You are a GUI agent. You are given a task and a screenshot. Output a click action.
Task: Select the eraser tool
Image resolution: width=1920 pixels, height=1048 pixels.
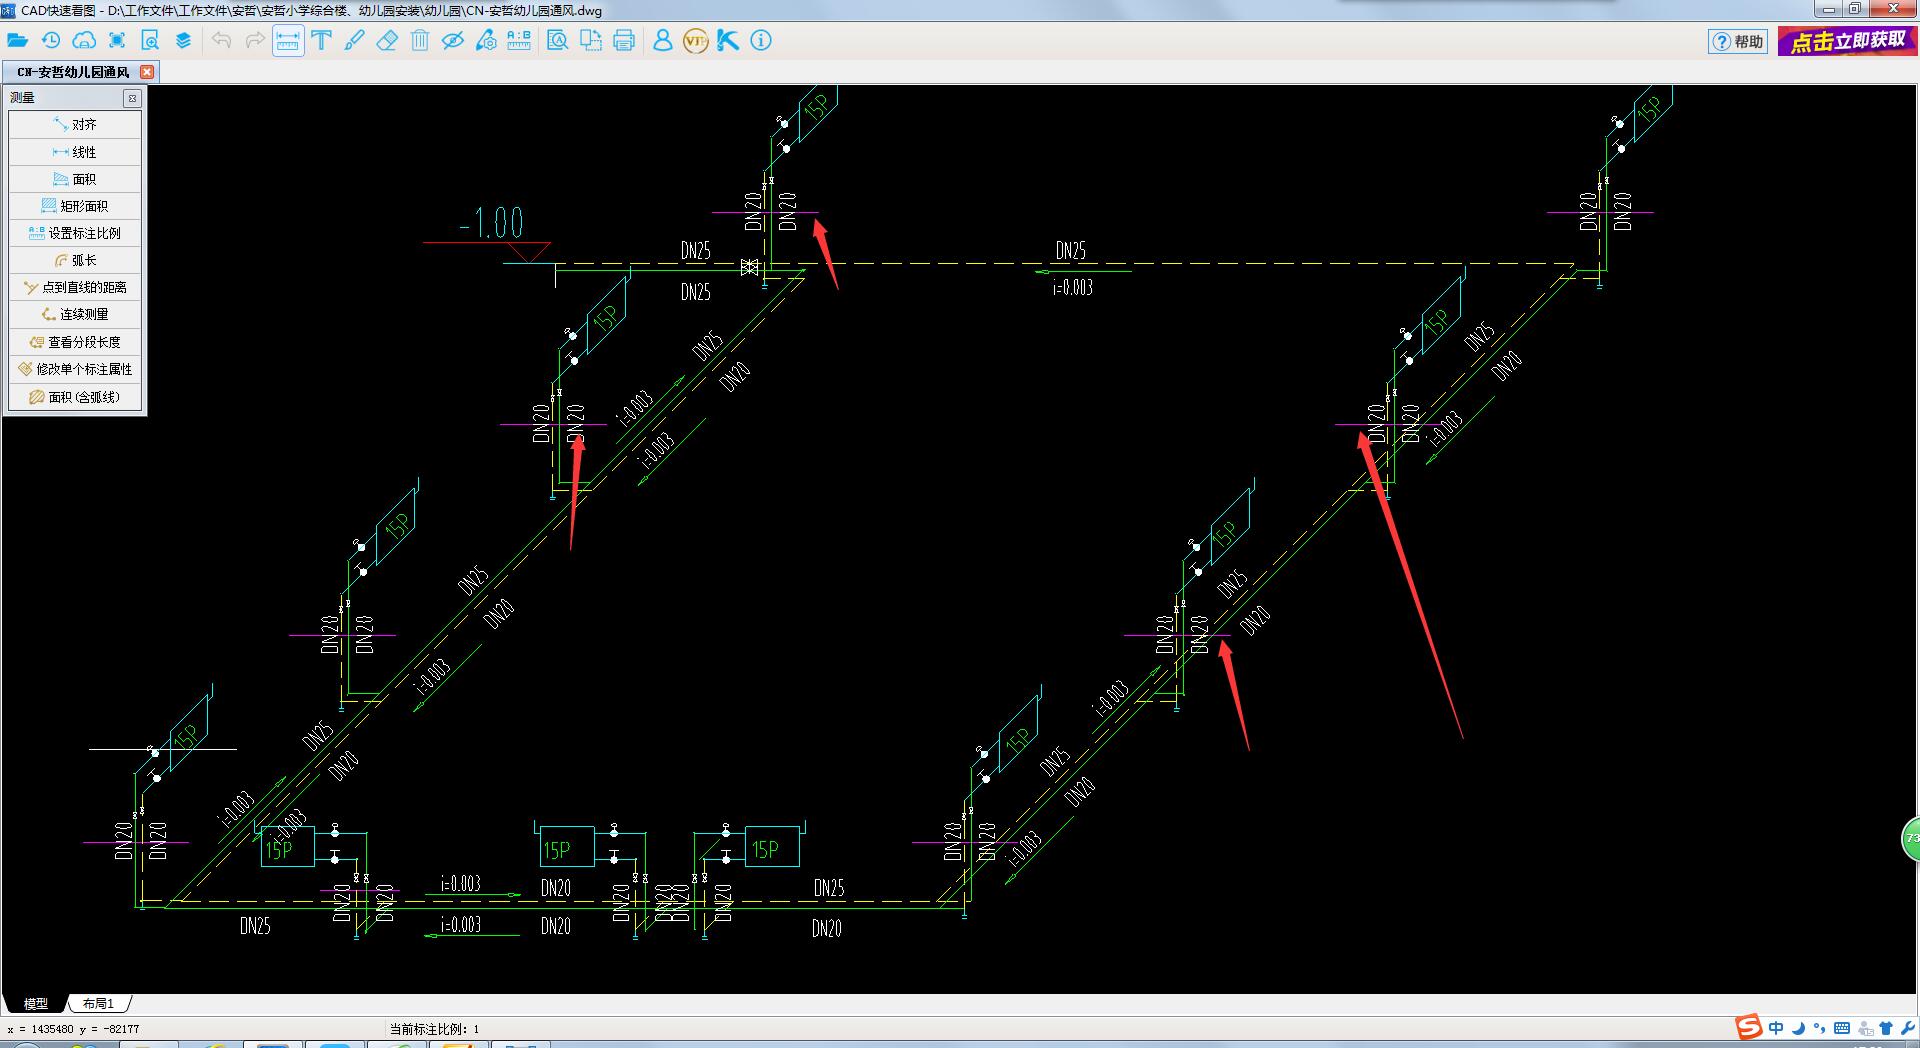click(387, 41)
